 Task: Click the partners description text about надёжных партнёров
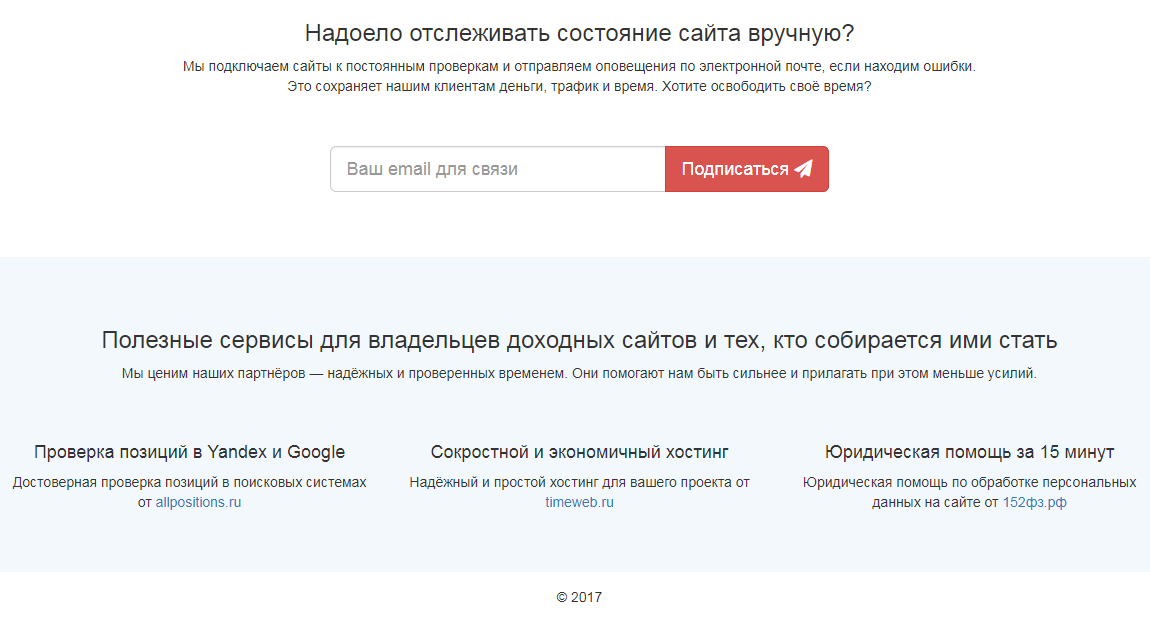pos(575,376)
